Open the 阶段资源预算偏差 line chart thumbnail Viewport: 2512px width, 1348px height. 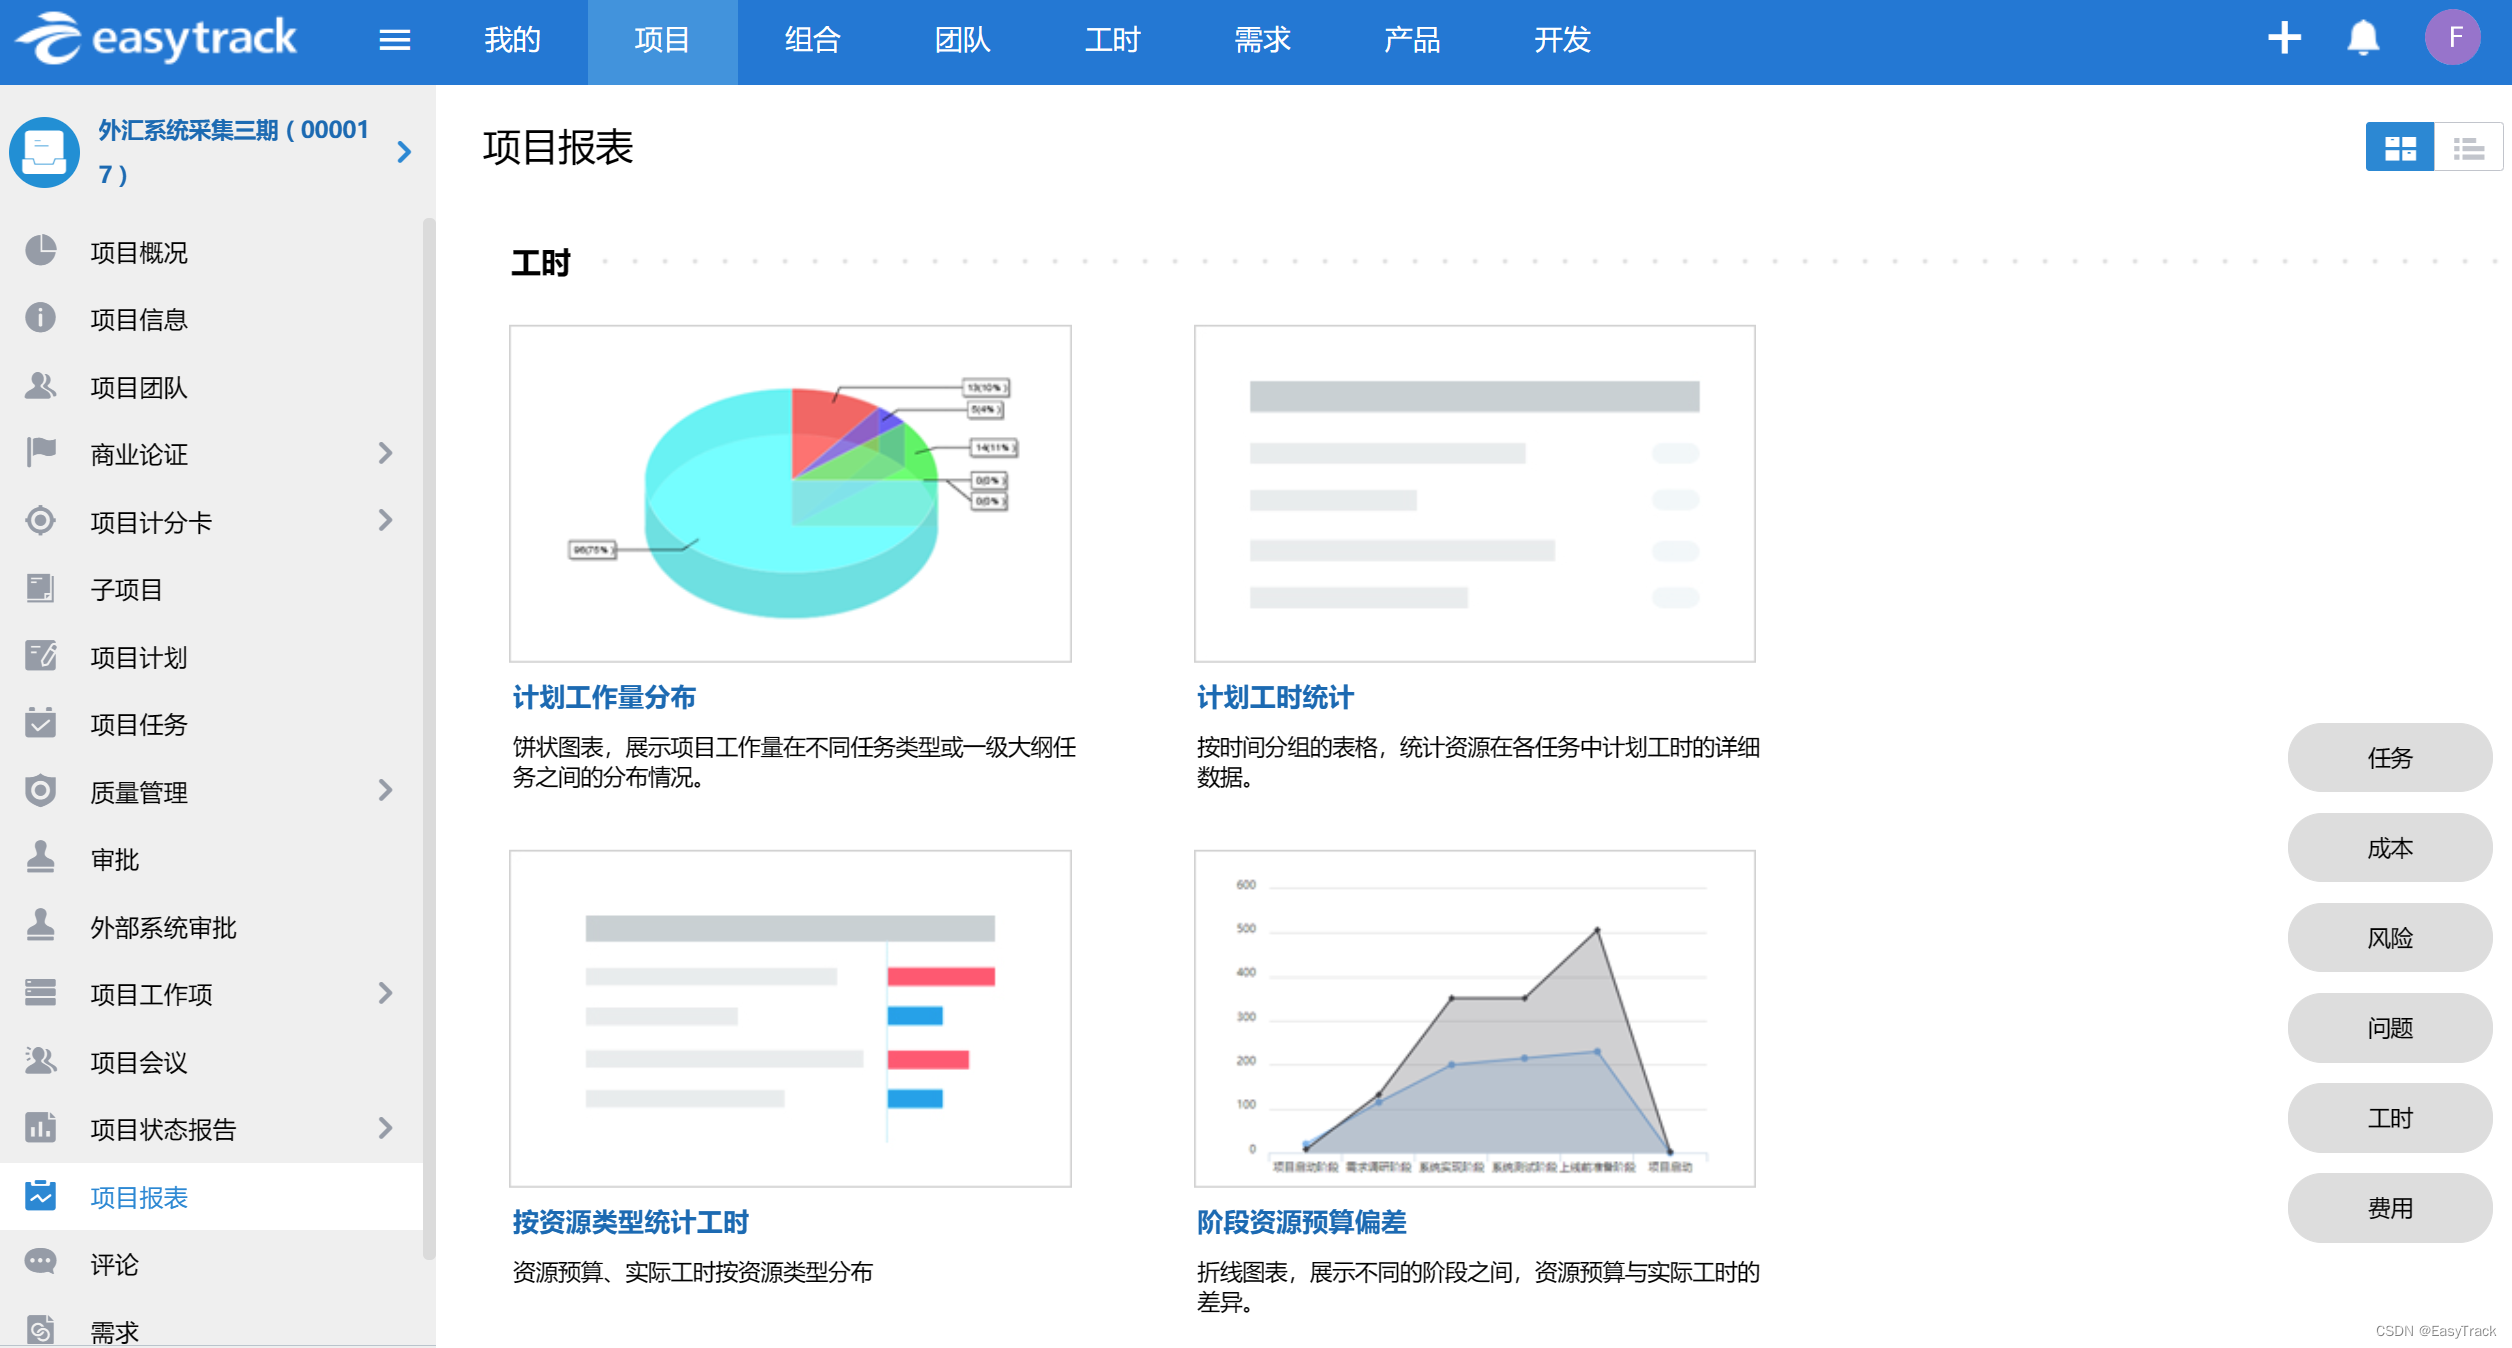click(x=1474, y=1018)
